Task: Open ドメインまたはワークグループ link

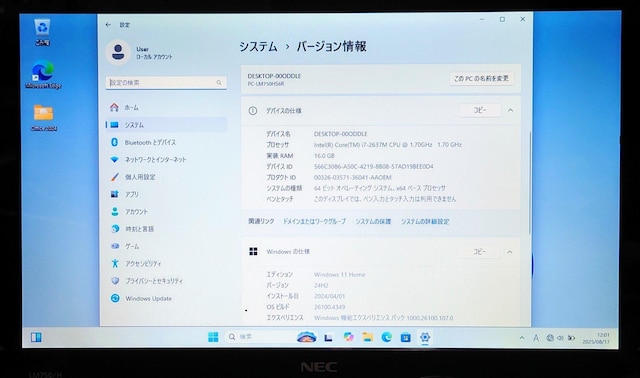Action: 314,221
